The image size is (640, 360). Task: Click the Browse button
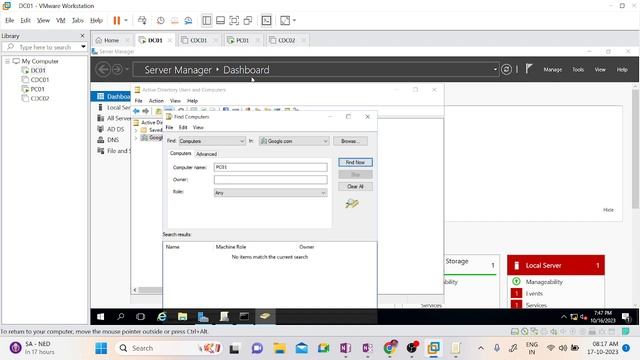pos(350,141)
